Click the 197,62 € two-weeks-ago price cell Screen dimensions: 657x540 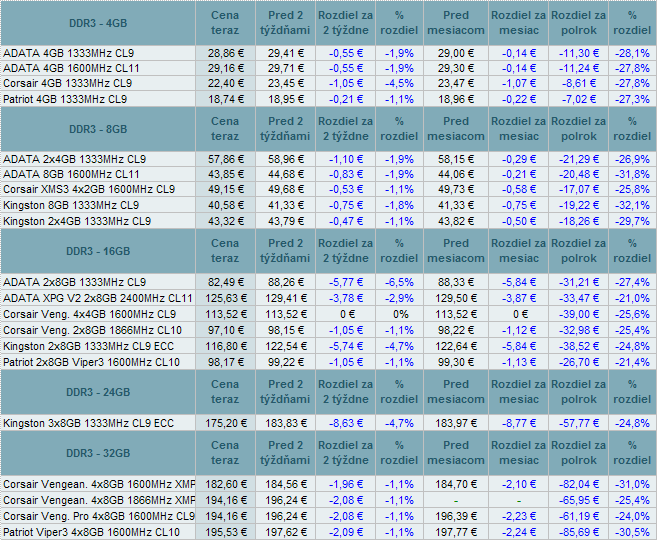click(x=286, y=532)
